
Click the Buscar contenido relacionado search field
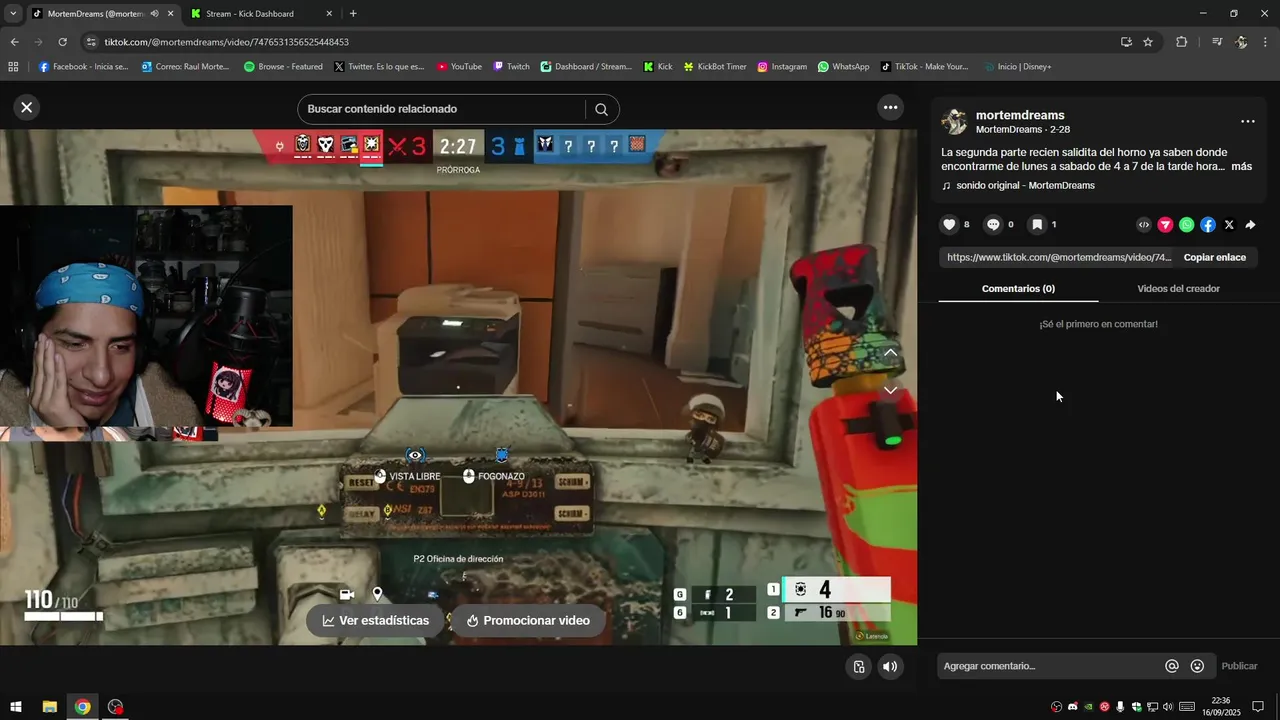(x=440, y=109)
